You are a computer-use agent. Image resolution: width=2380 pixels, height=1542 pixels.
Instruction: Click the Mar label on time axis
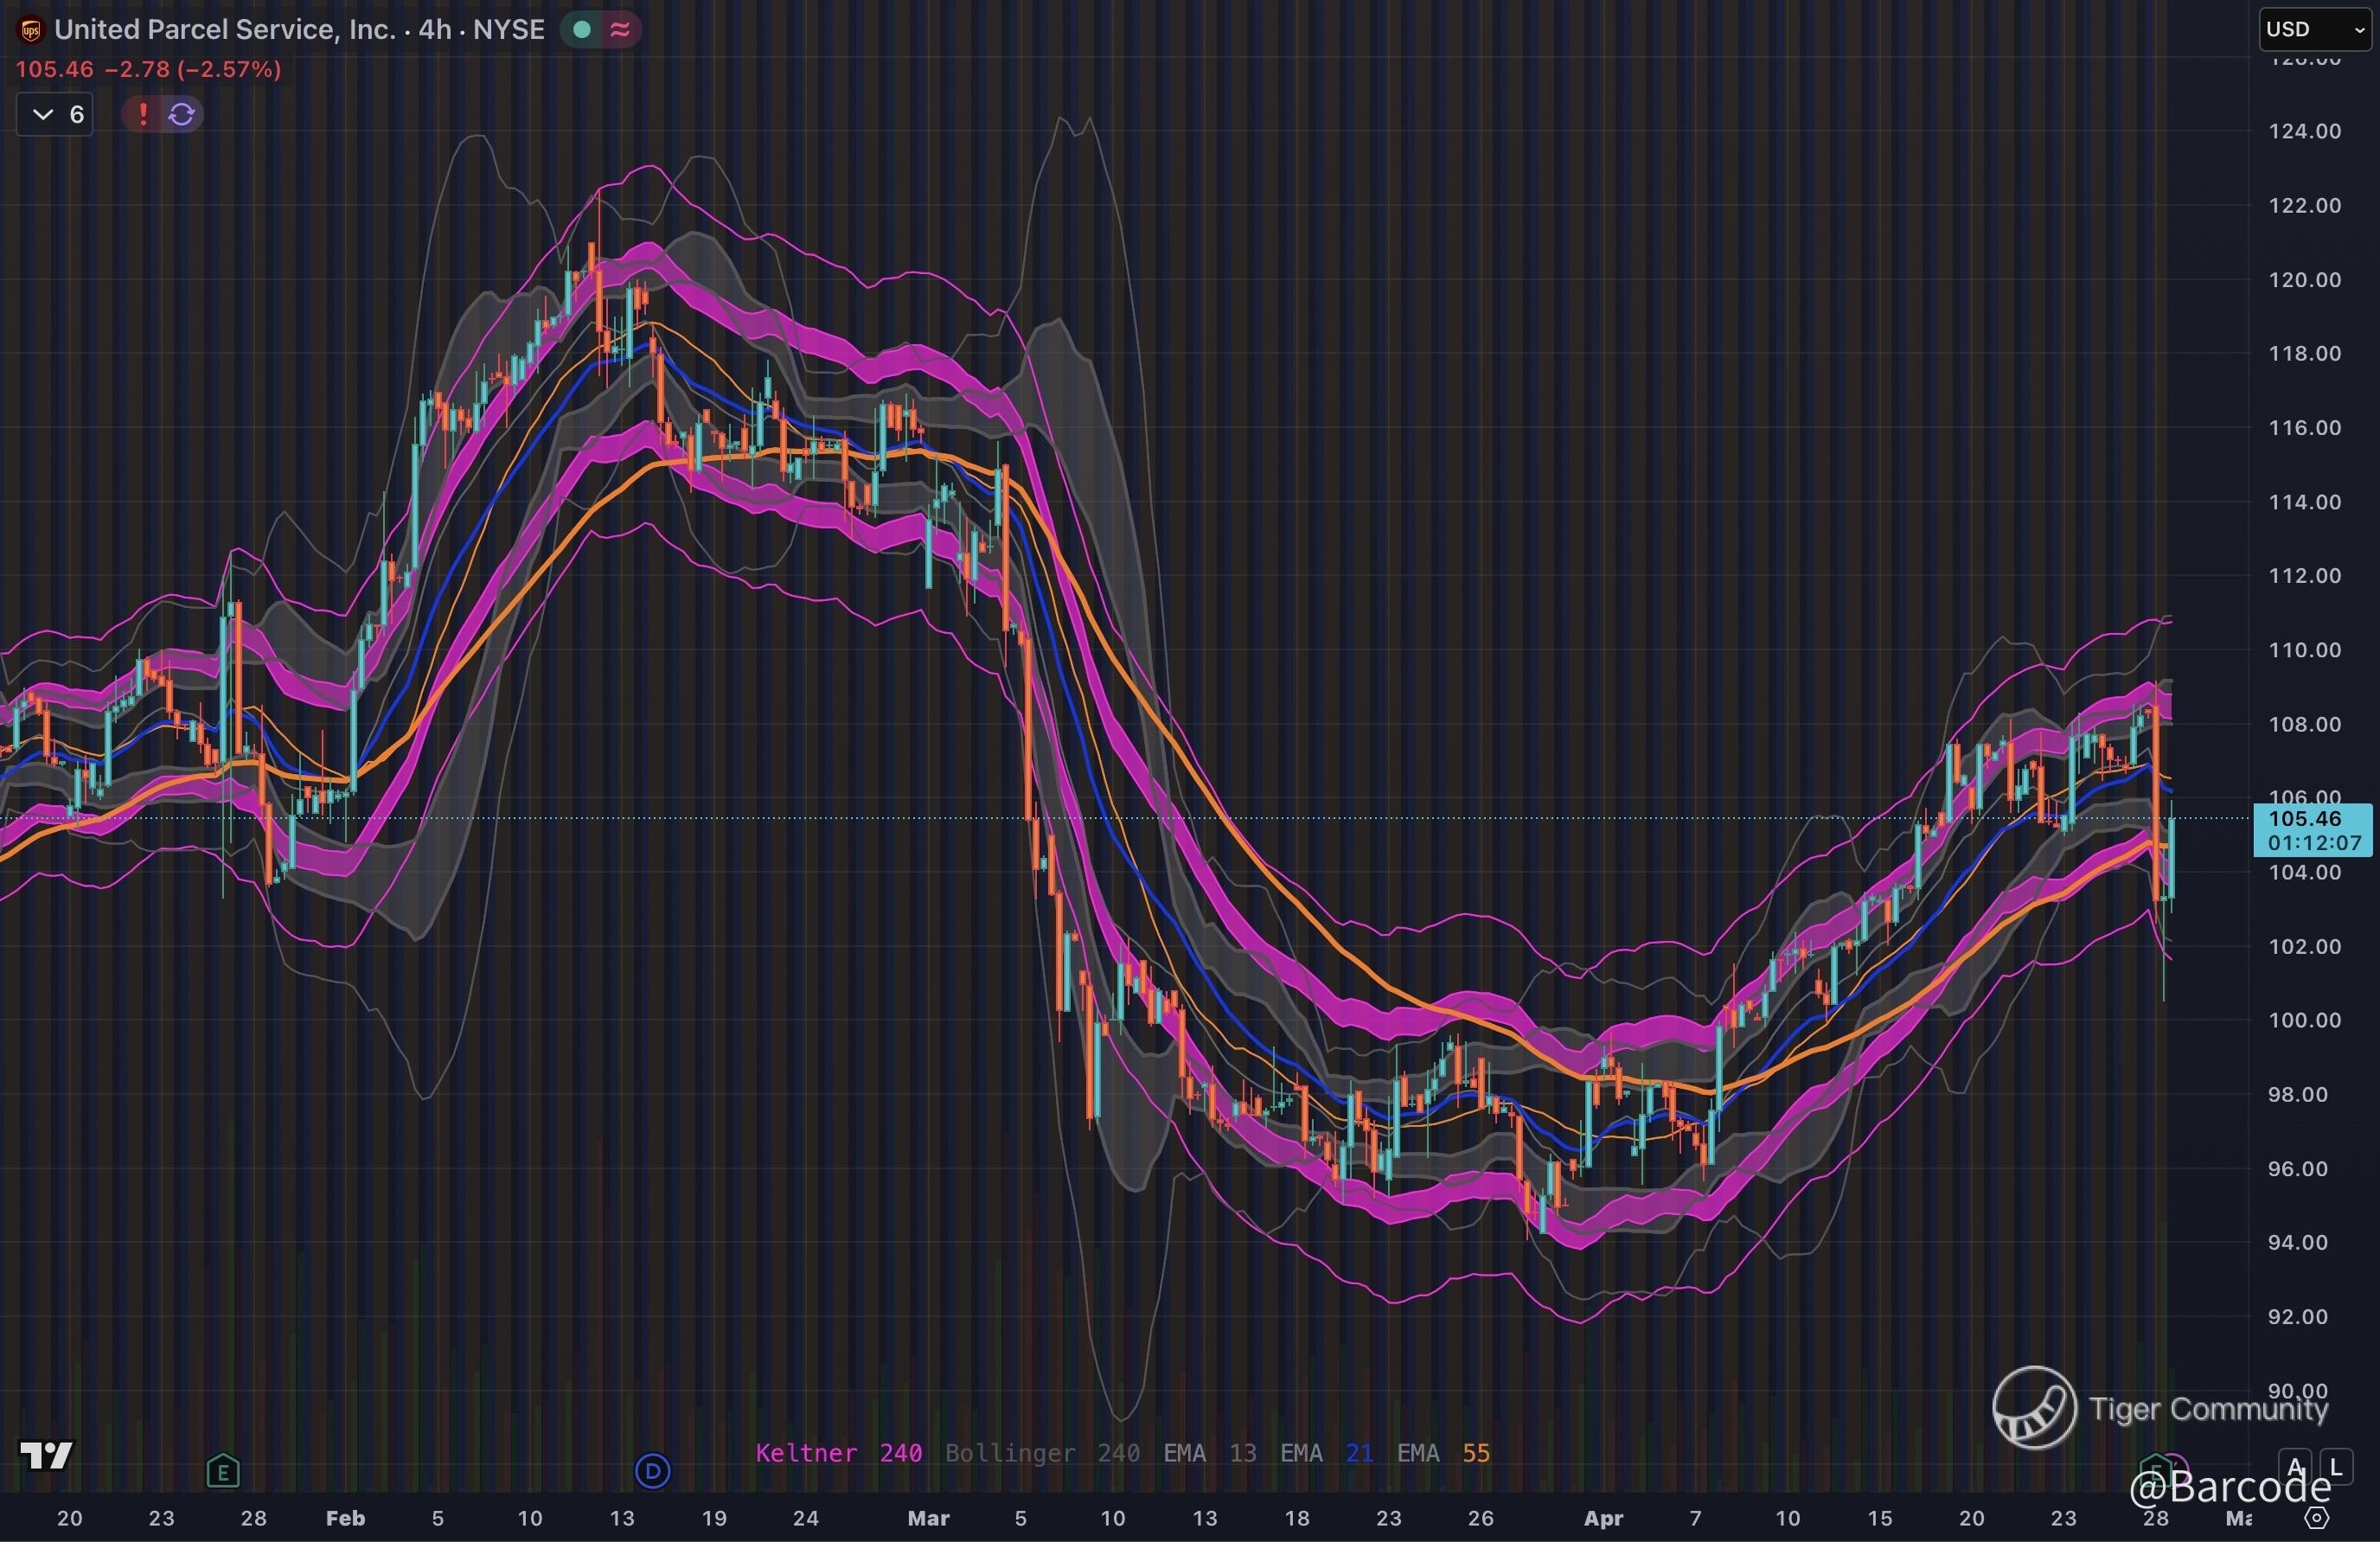click(x=928, y=1518)
